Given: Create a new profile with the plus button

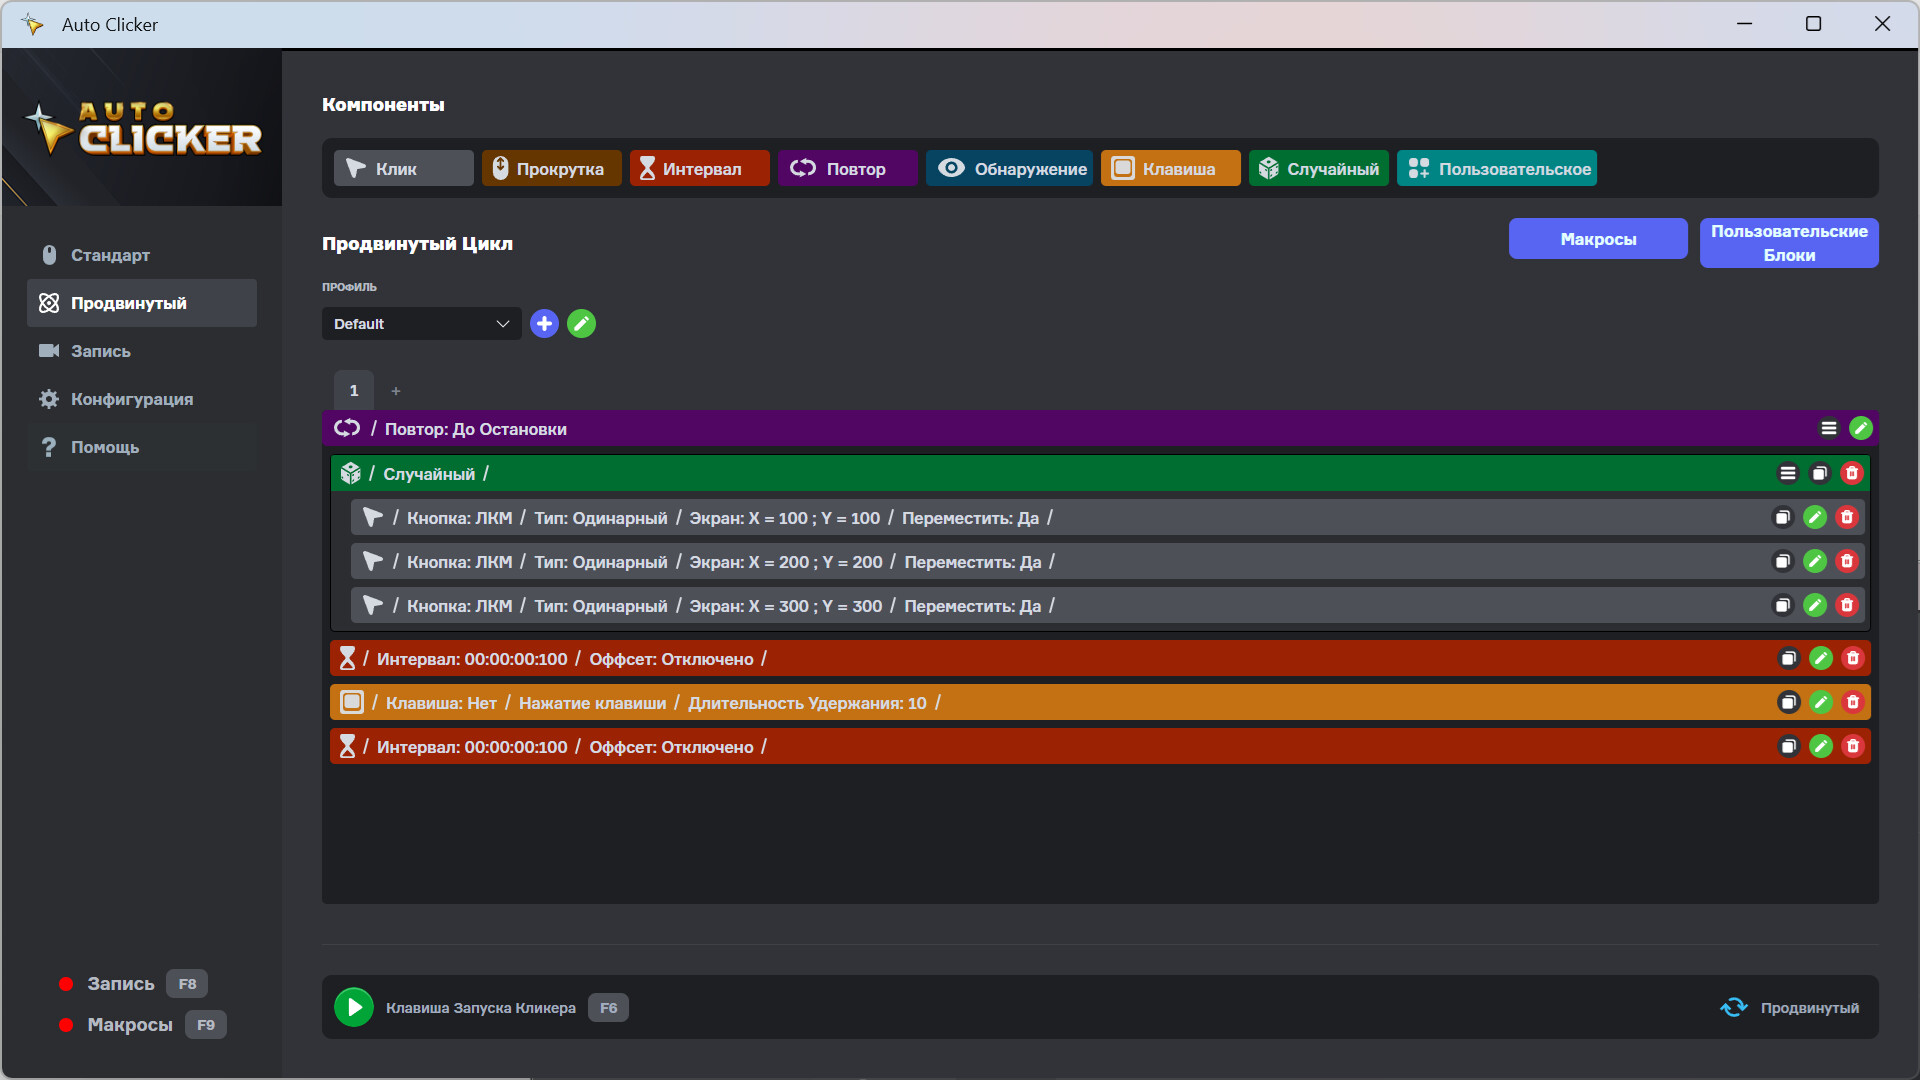Looking at the screenshot, I should click(x=544, y=323).
